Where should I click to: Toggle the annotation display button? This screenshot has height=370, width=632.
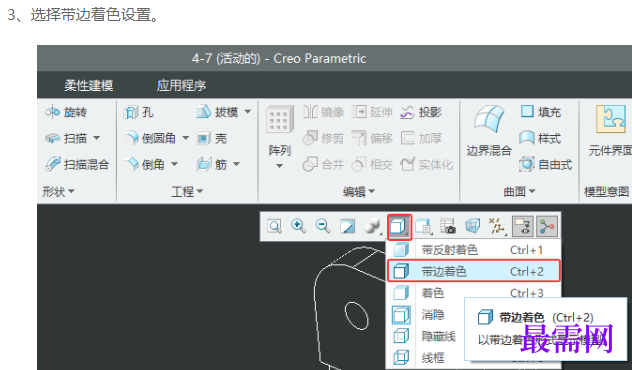coord(524,226)
